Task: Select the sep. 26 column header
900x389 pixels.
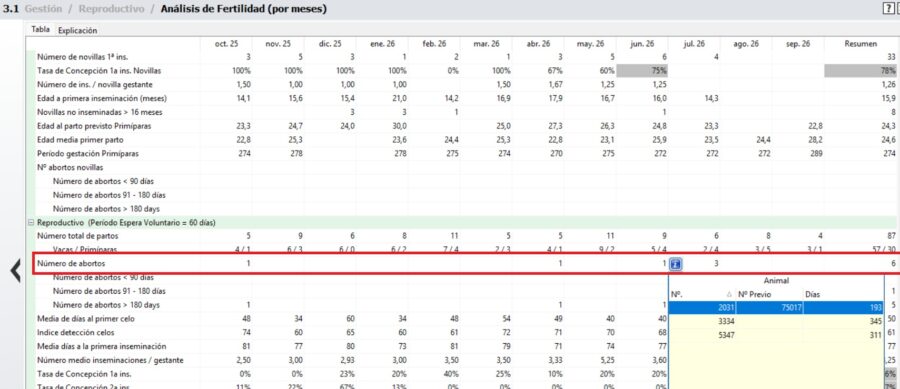Action: [798, 44]
